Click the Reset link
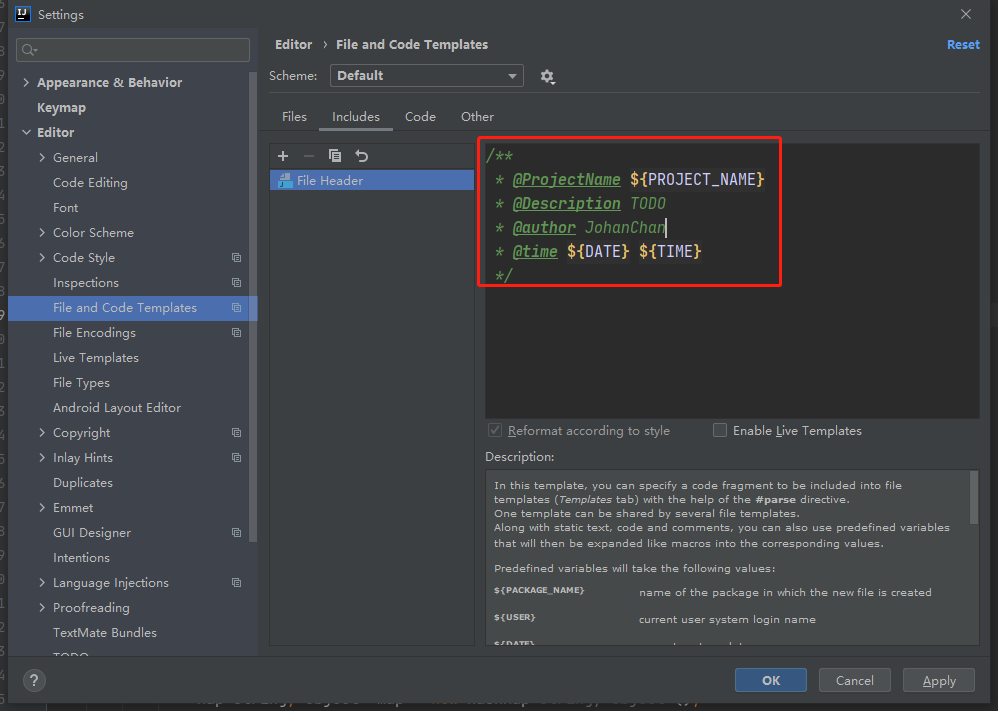Screen dimensions: 998x711 pos(963,45)
